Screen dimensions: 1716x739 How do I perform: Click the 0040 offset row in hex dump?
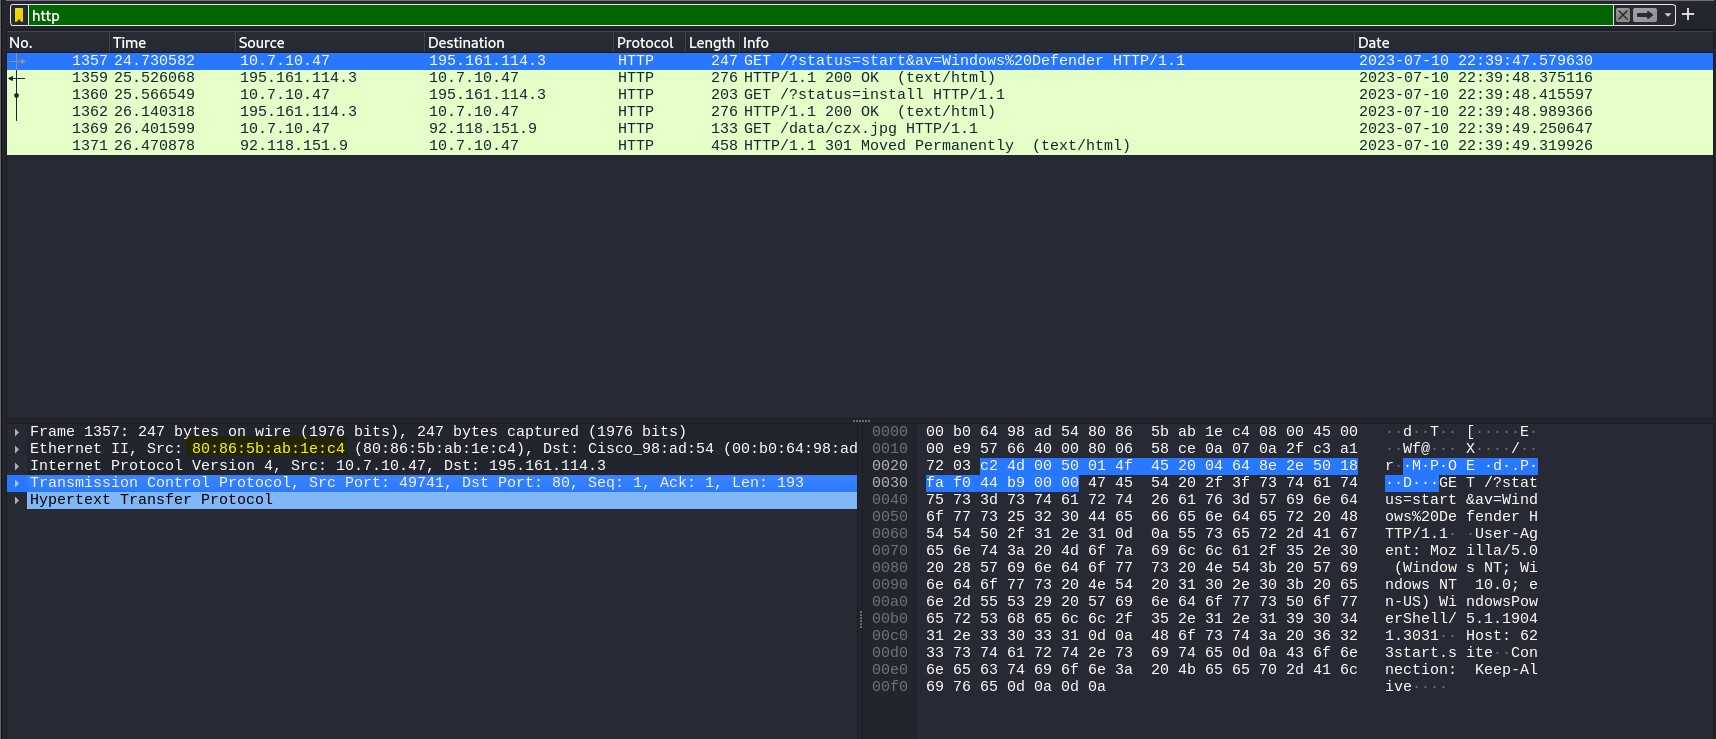click(x=889, y=500)
